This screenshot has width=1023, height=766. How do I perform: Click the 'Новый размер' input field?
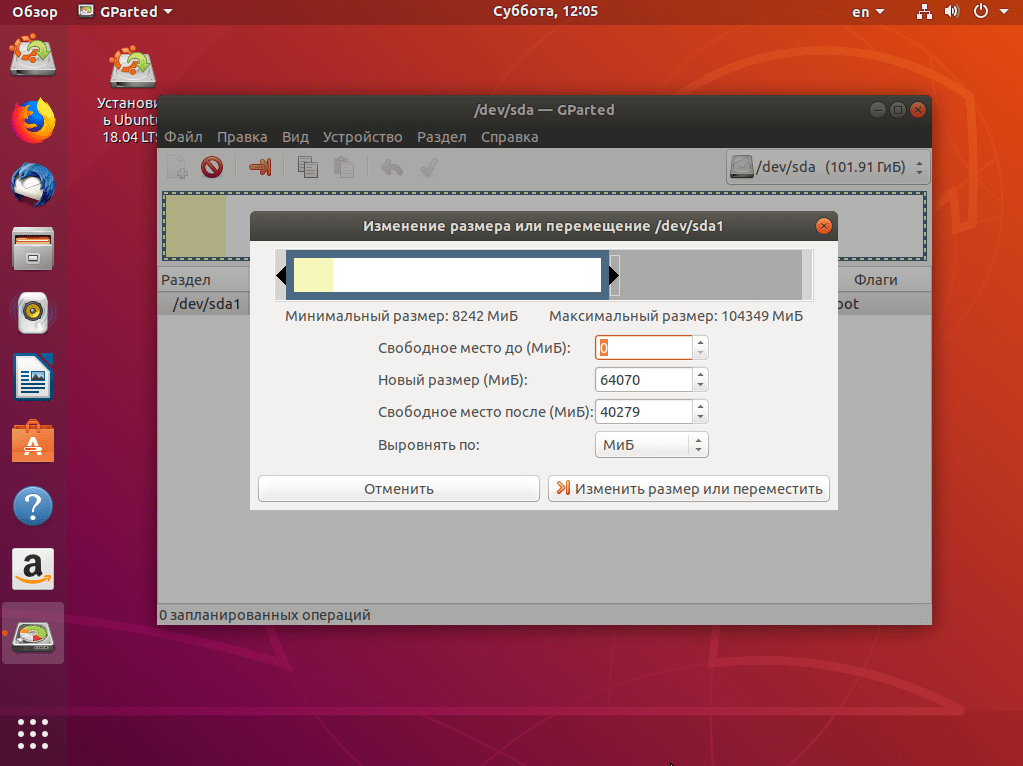pos(644,380)
